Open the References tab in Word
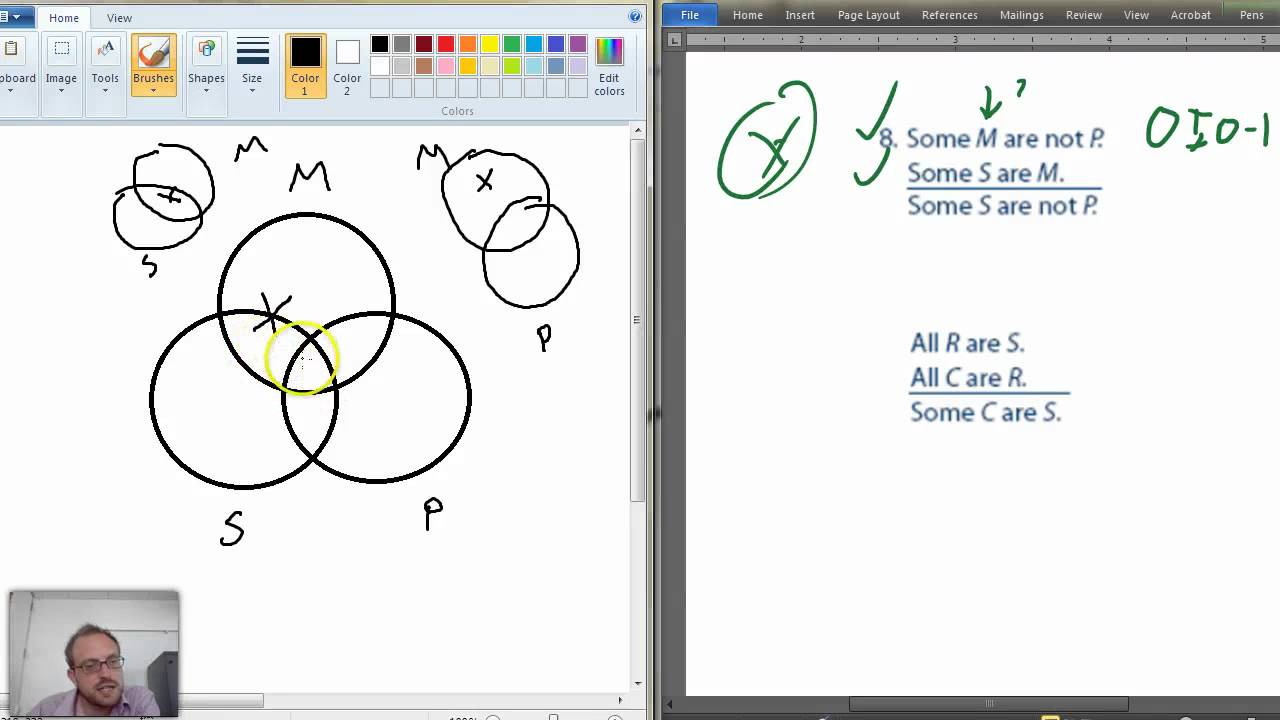The width and height of the screenshot is (1280, 720). point(950,15)
